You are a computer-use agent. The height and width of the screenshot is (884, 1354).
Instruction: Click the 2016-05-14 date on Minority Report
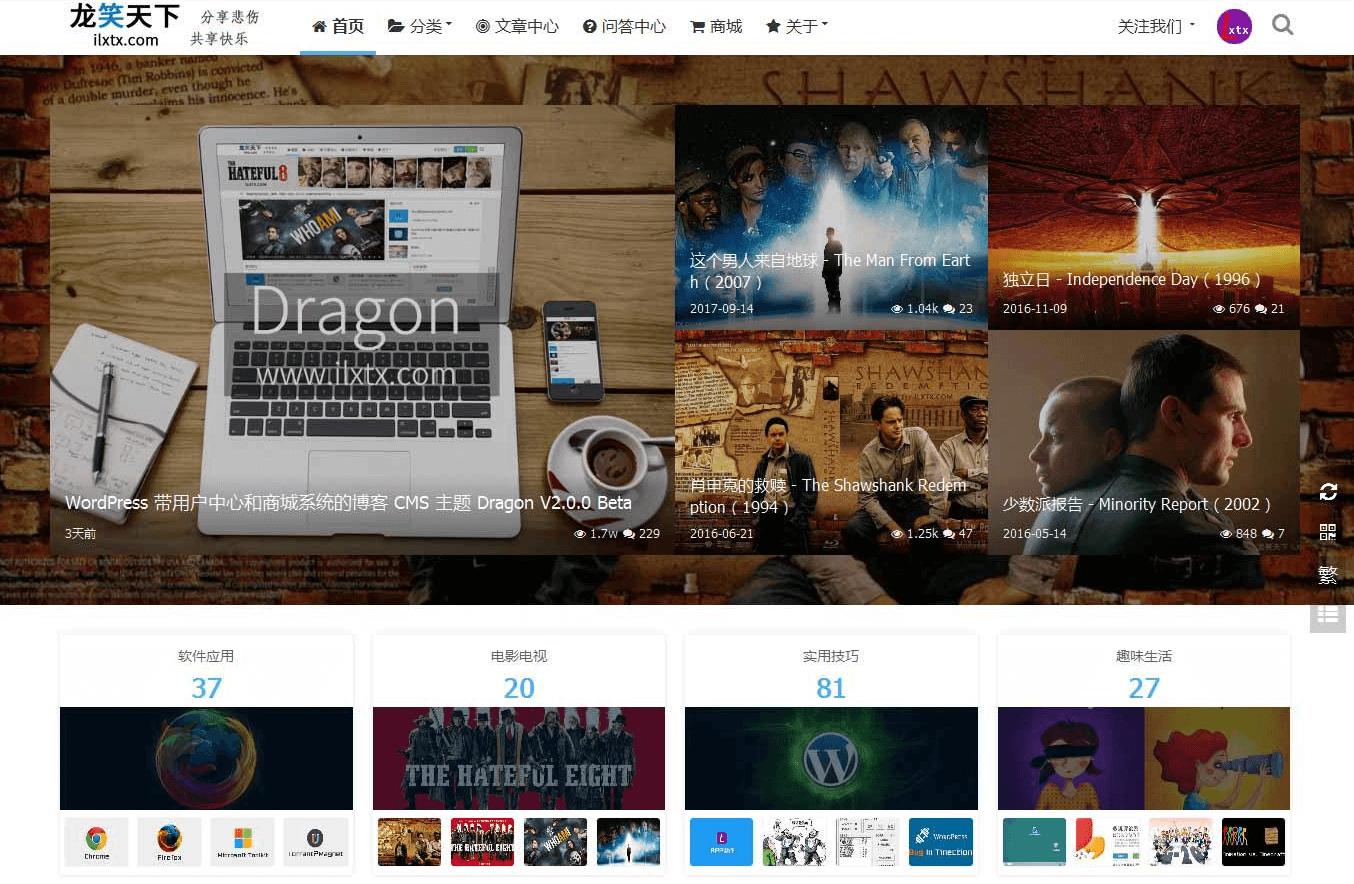[x=1035, y=534]
